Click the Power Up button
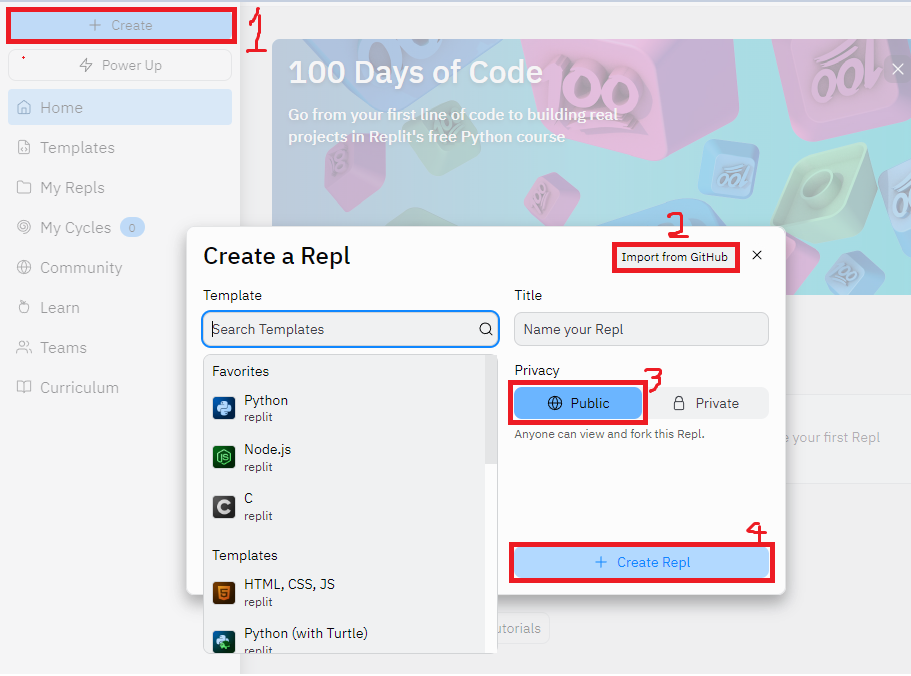 (x=120, y=65)
